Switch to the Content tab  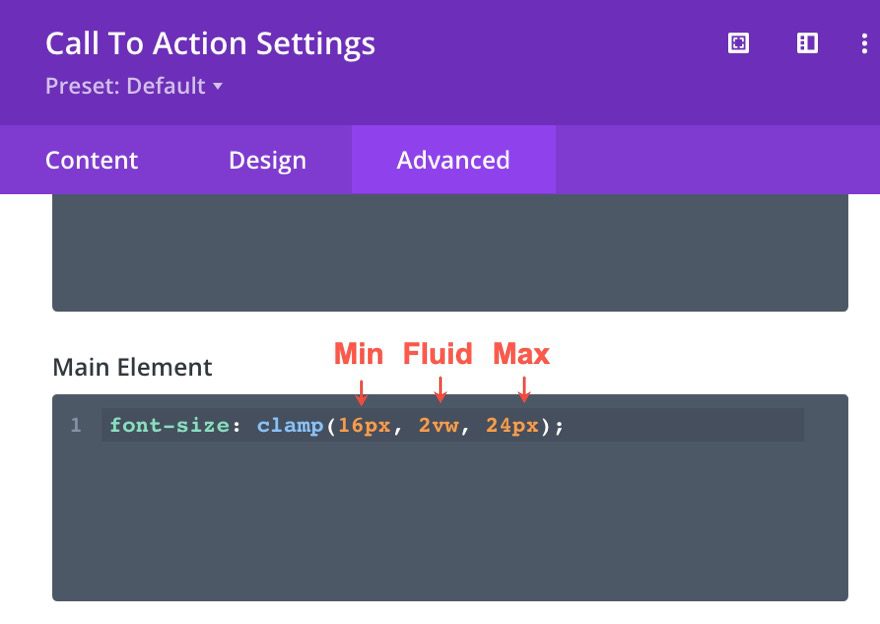click(x=91, y=160)
